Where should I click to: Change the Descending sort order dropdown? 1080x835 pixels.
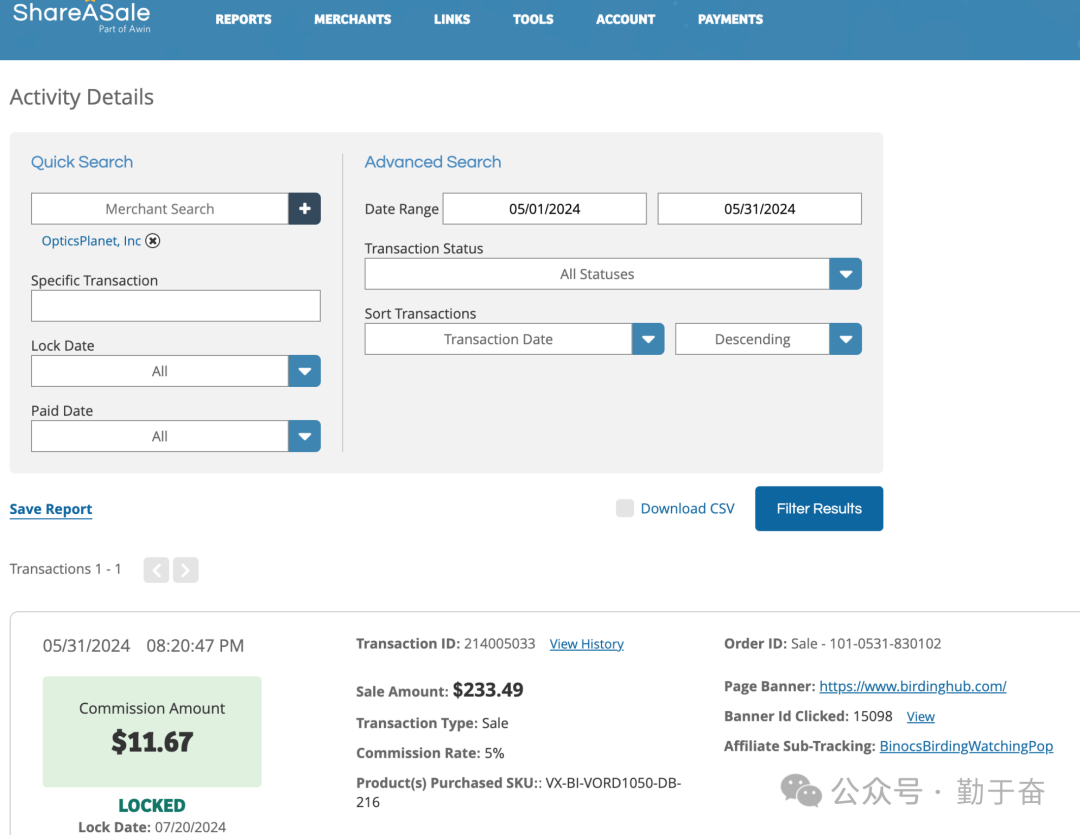pyautogui.click(x=845, y=339)
